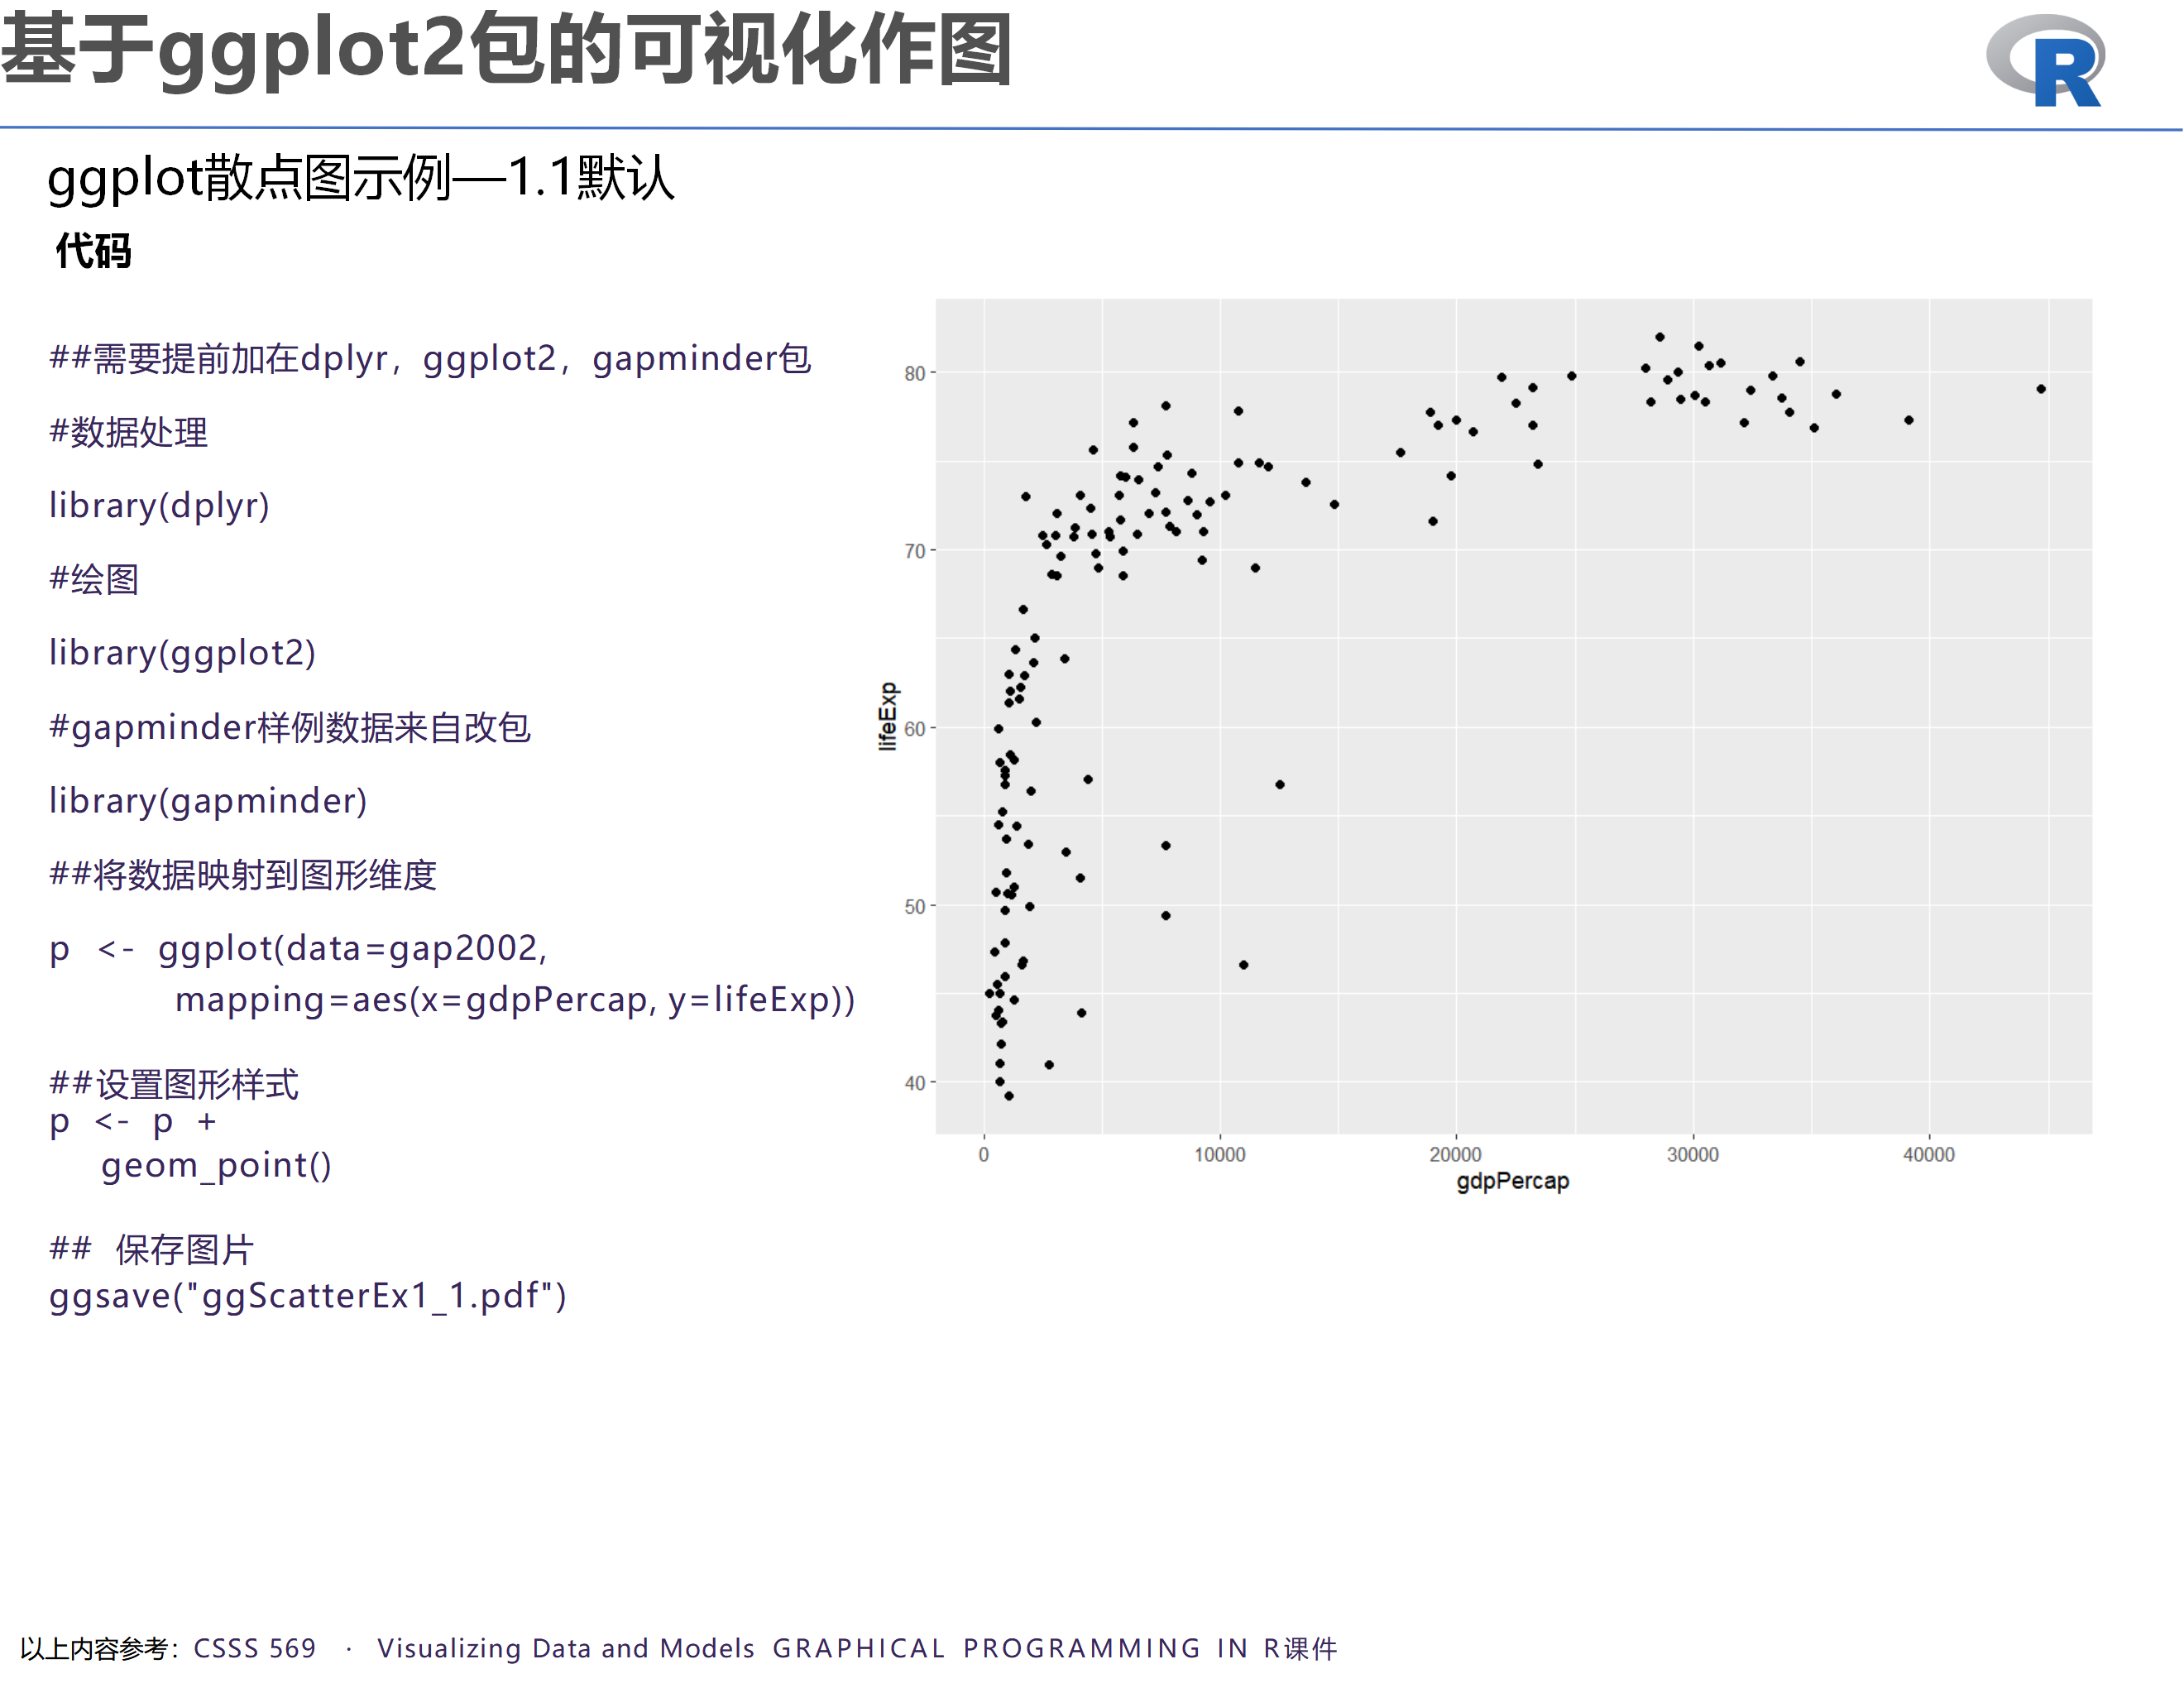Click the y-axis tick label 60
Viewport: 2184px width, 1688px height.
click(914, 729)
